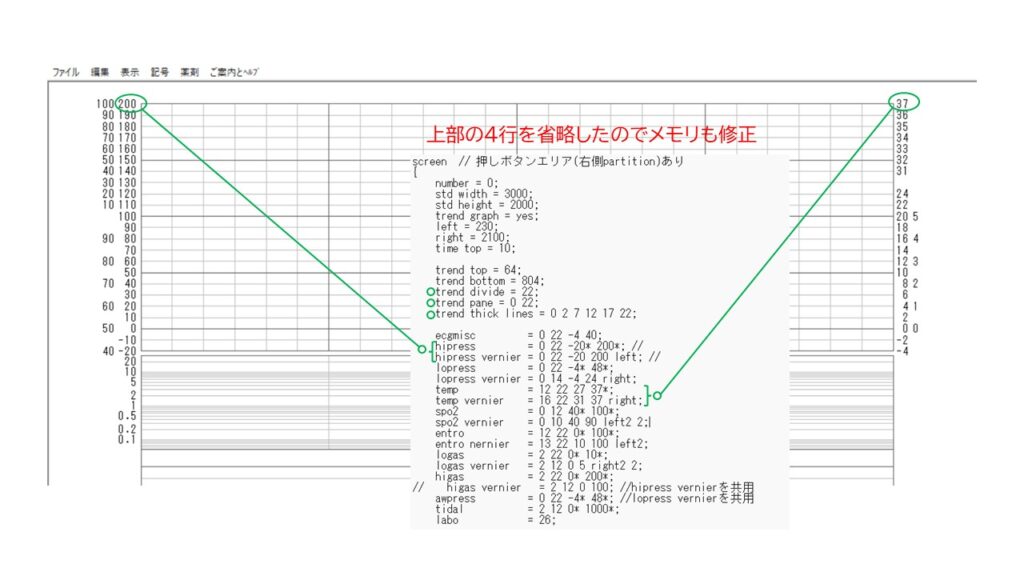Click the green circle beside 'trend thick lines'

click(430, 313)
